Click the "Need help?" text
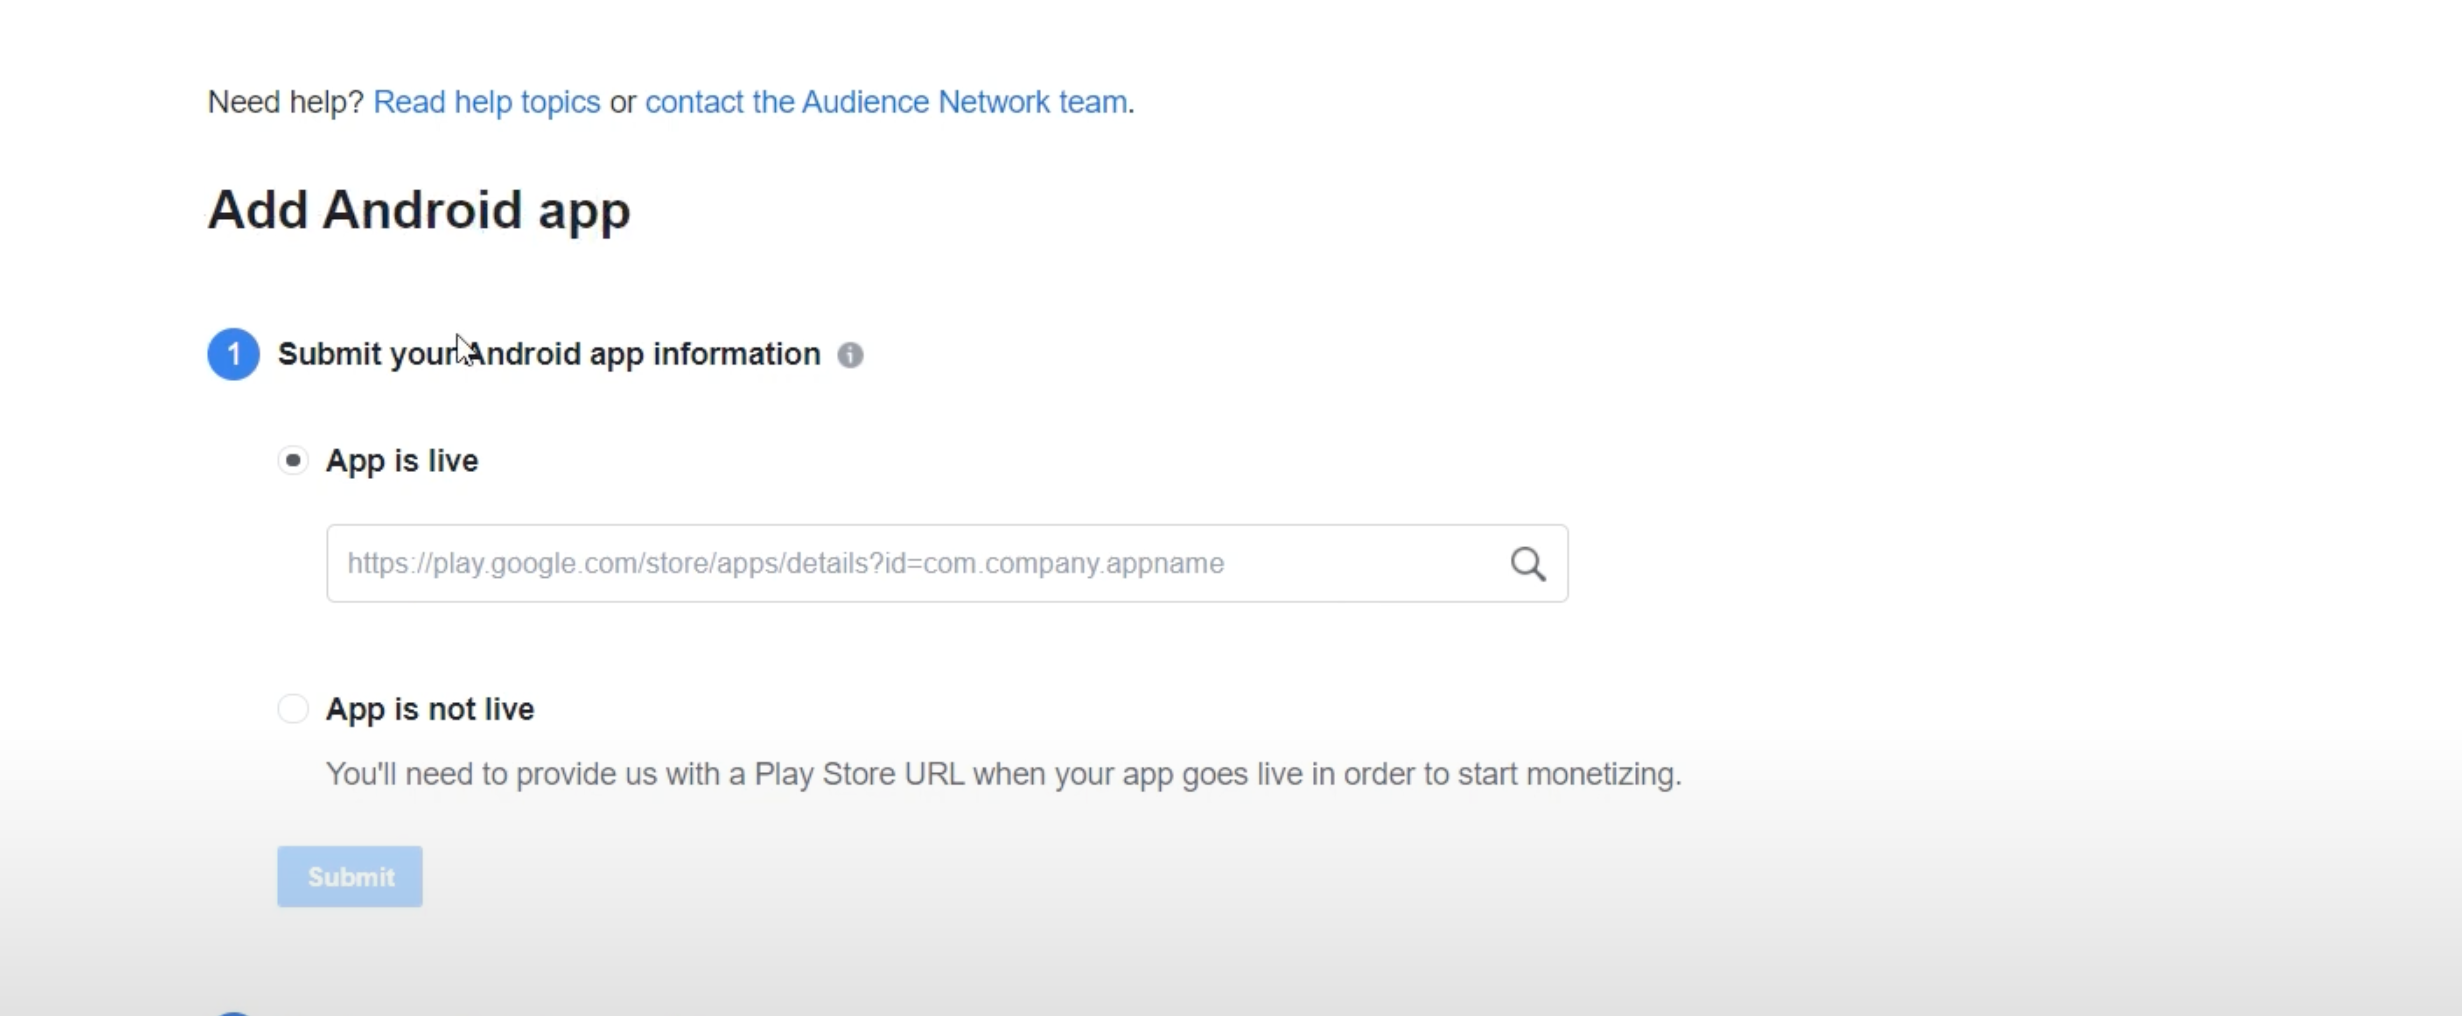The height and width of the screenshot is (1016, 2462). click(x=285, y=102)
